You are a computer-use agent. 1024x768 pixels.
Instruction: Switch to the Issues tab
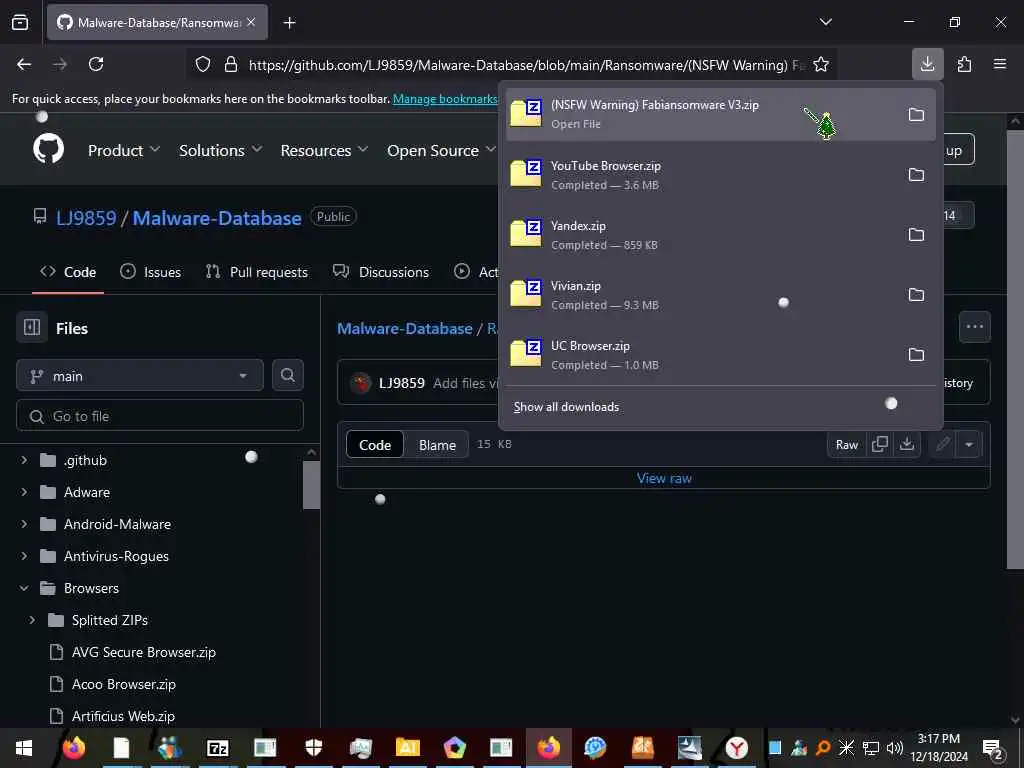click(x=150, y=272)
